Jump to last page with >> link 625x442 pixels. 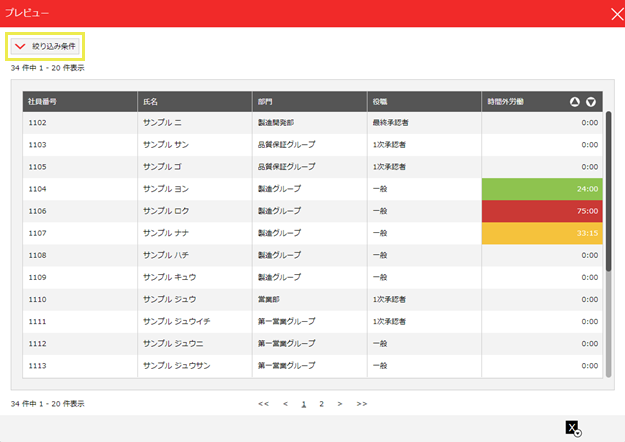tap(362, 404)
